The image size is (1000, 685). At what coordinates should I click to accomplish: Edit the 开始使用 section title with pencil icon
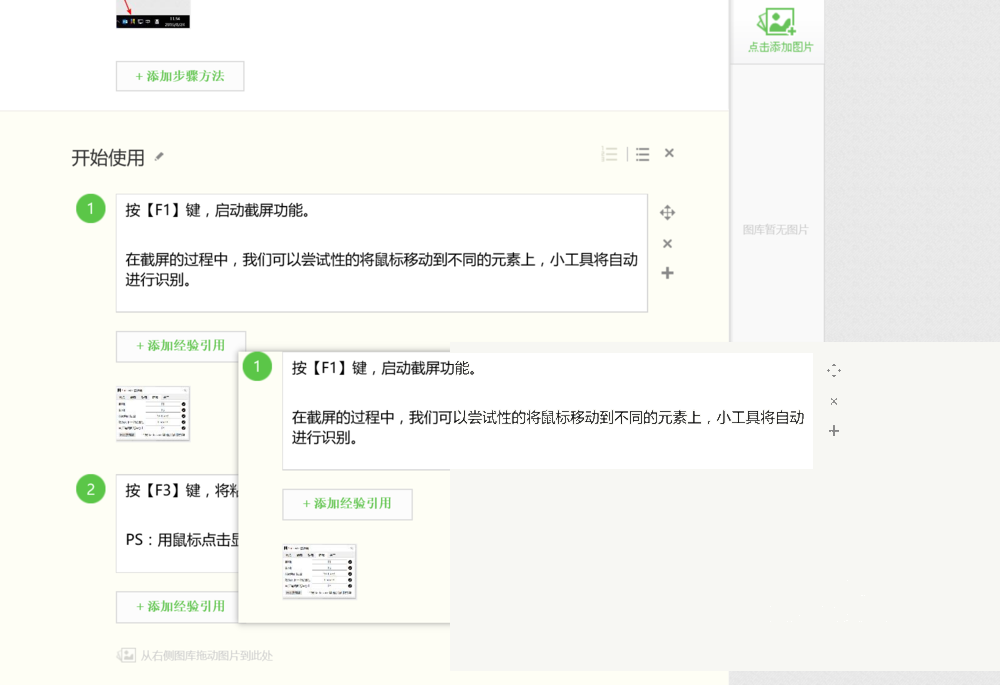(x=159, y=156)
